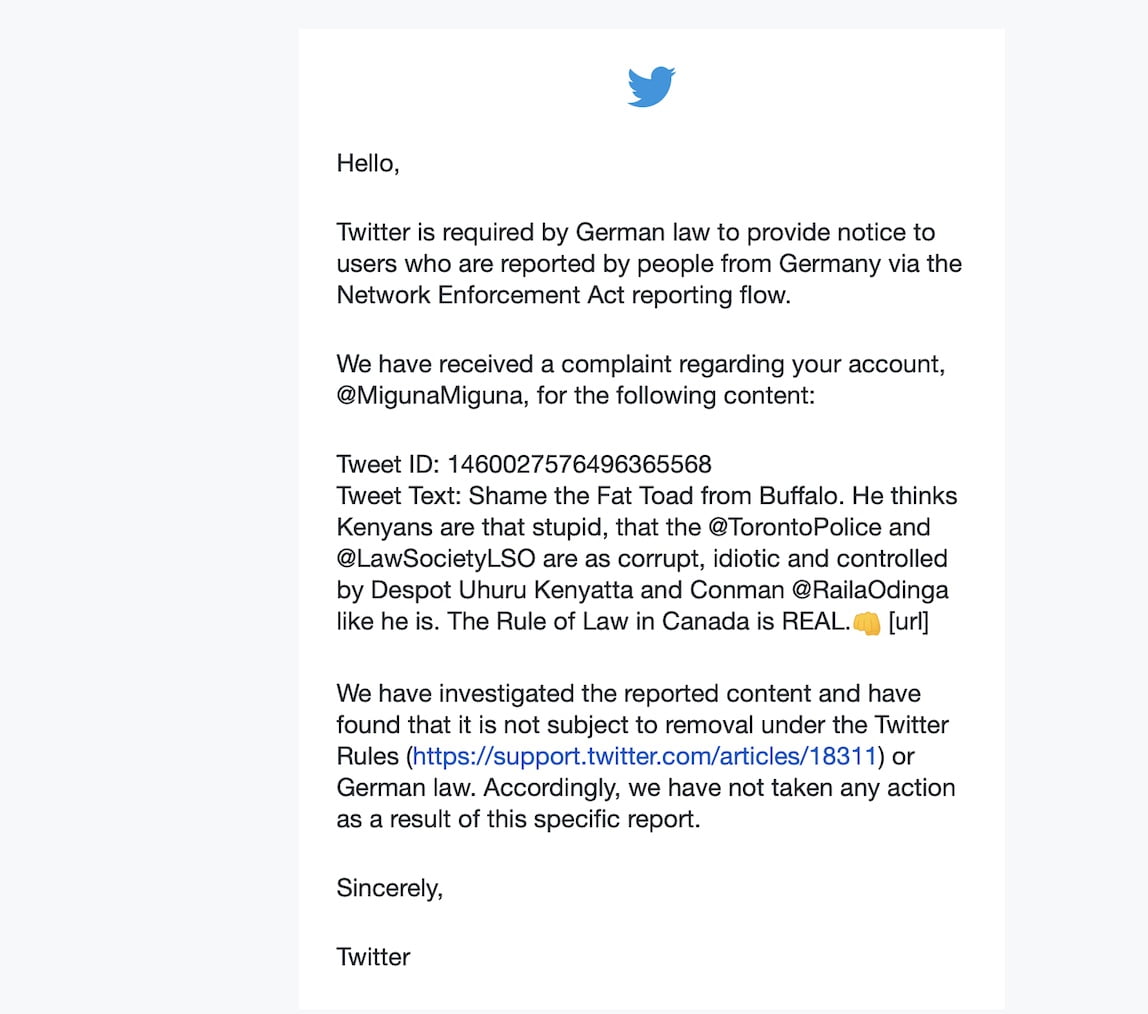Click the [url] placeholder in tweet text
The width and height of the screenshot is (1148, 1014).
coord(909,622)
